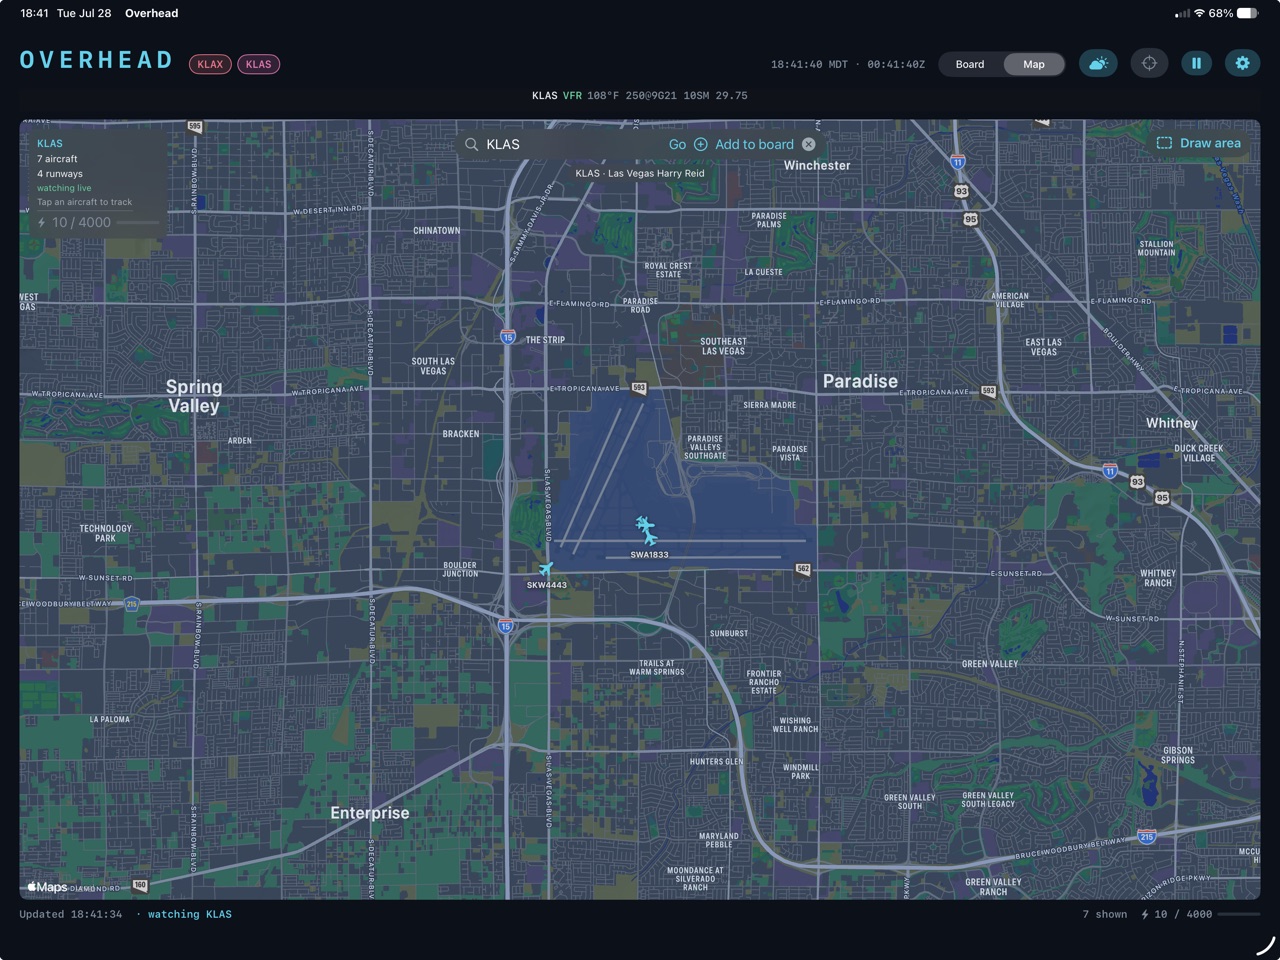
Task: Click Add to board
Action: (754, 144)
